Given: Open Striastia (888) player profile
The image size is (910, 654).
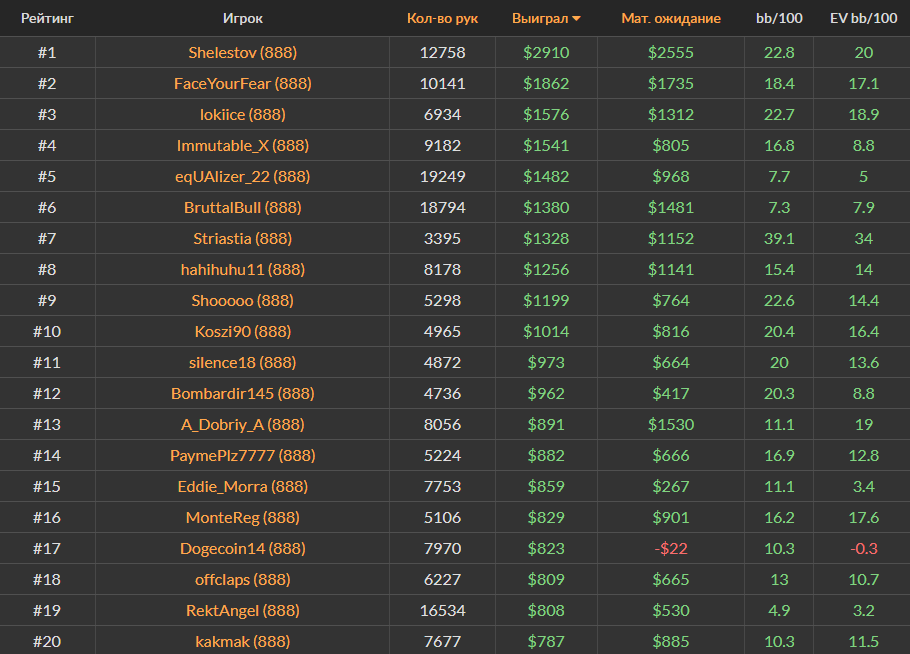Looking at the screenshot, I should pyautogui.click(x=243, y=238).
